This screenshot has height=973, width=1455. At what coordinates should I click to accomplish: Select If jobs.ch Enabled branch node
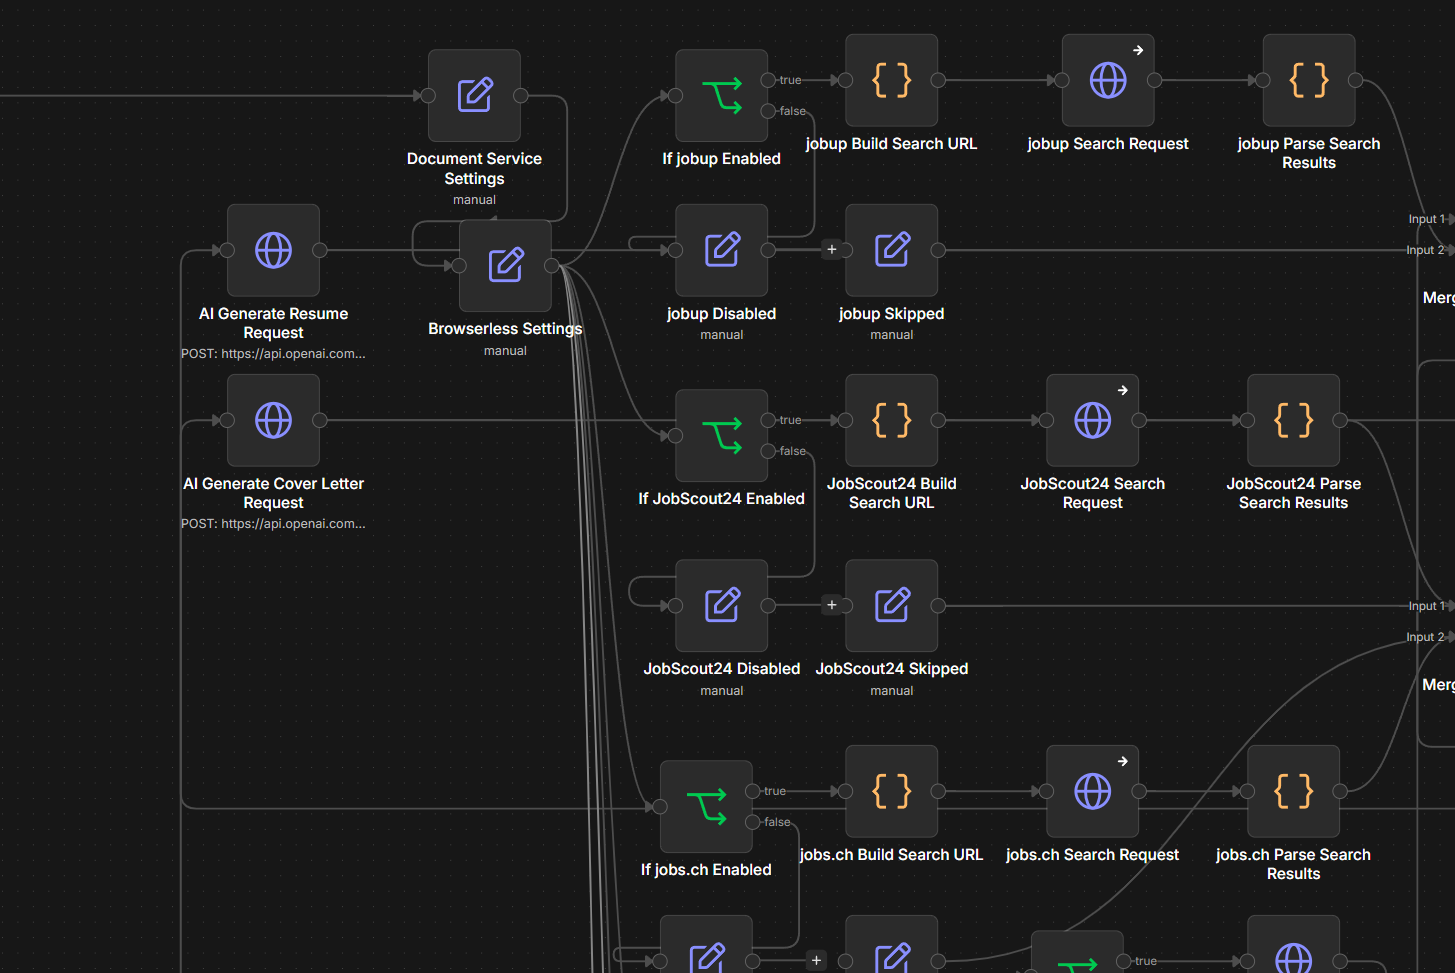coord(706,806)
